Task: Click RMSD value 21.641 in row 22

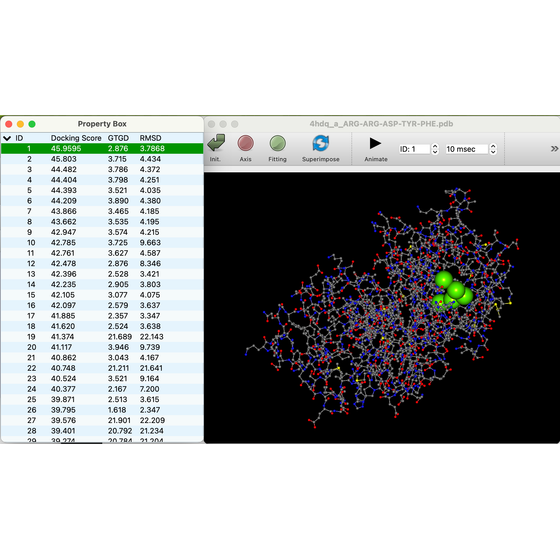Action: click(x=151, y=368)
